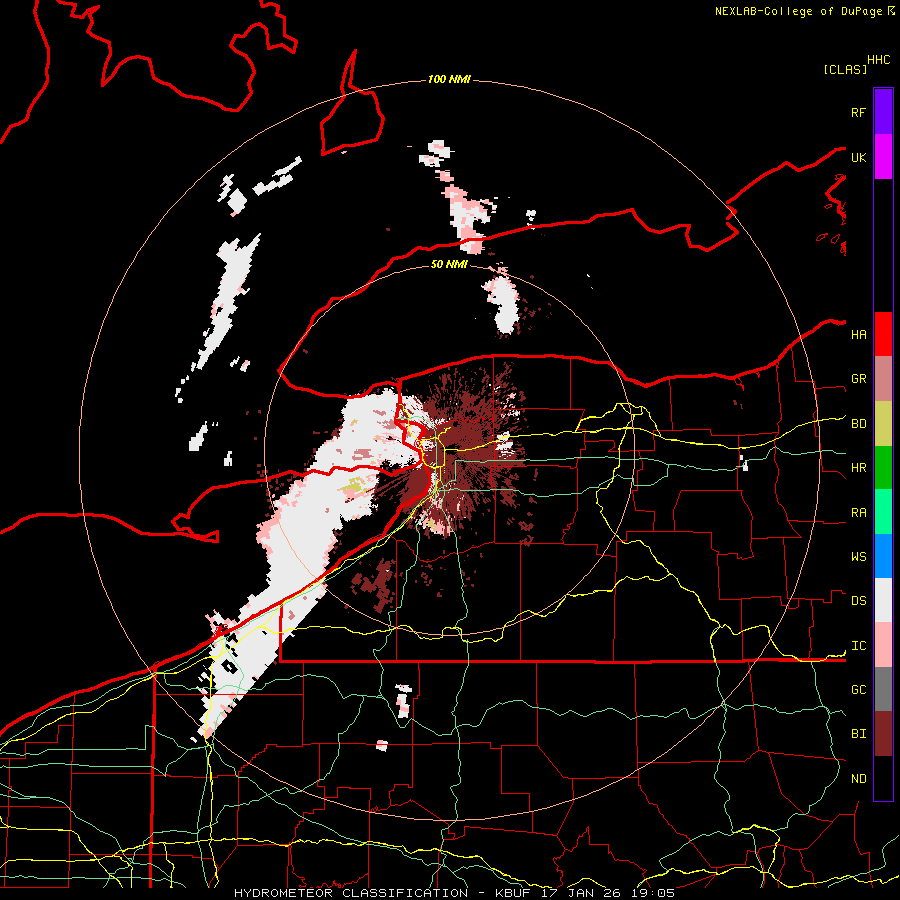Click the ND black legend swatch

[883, 778]
